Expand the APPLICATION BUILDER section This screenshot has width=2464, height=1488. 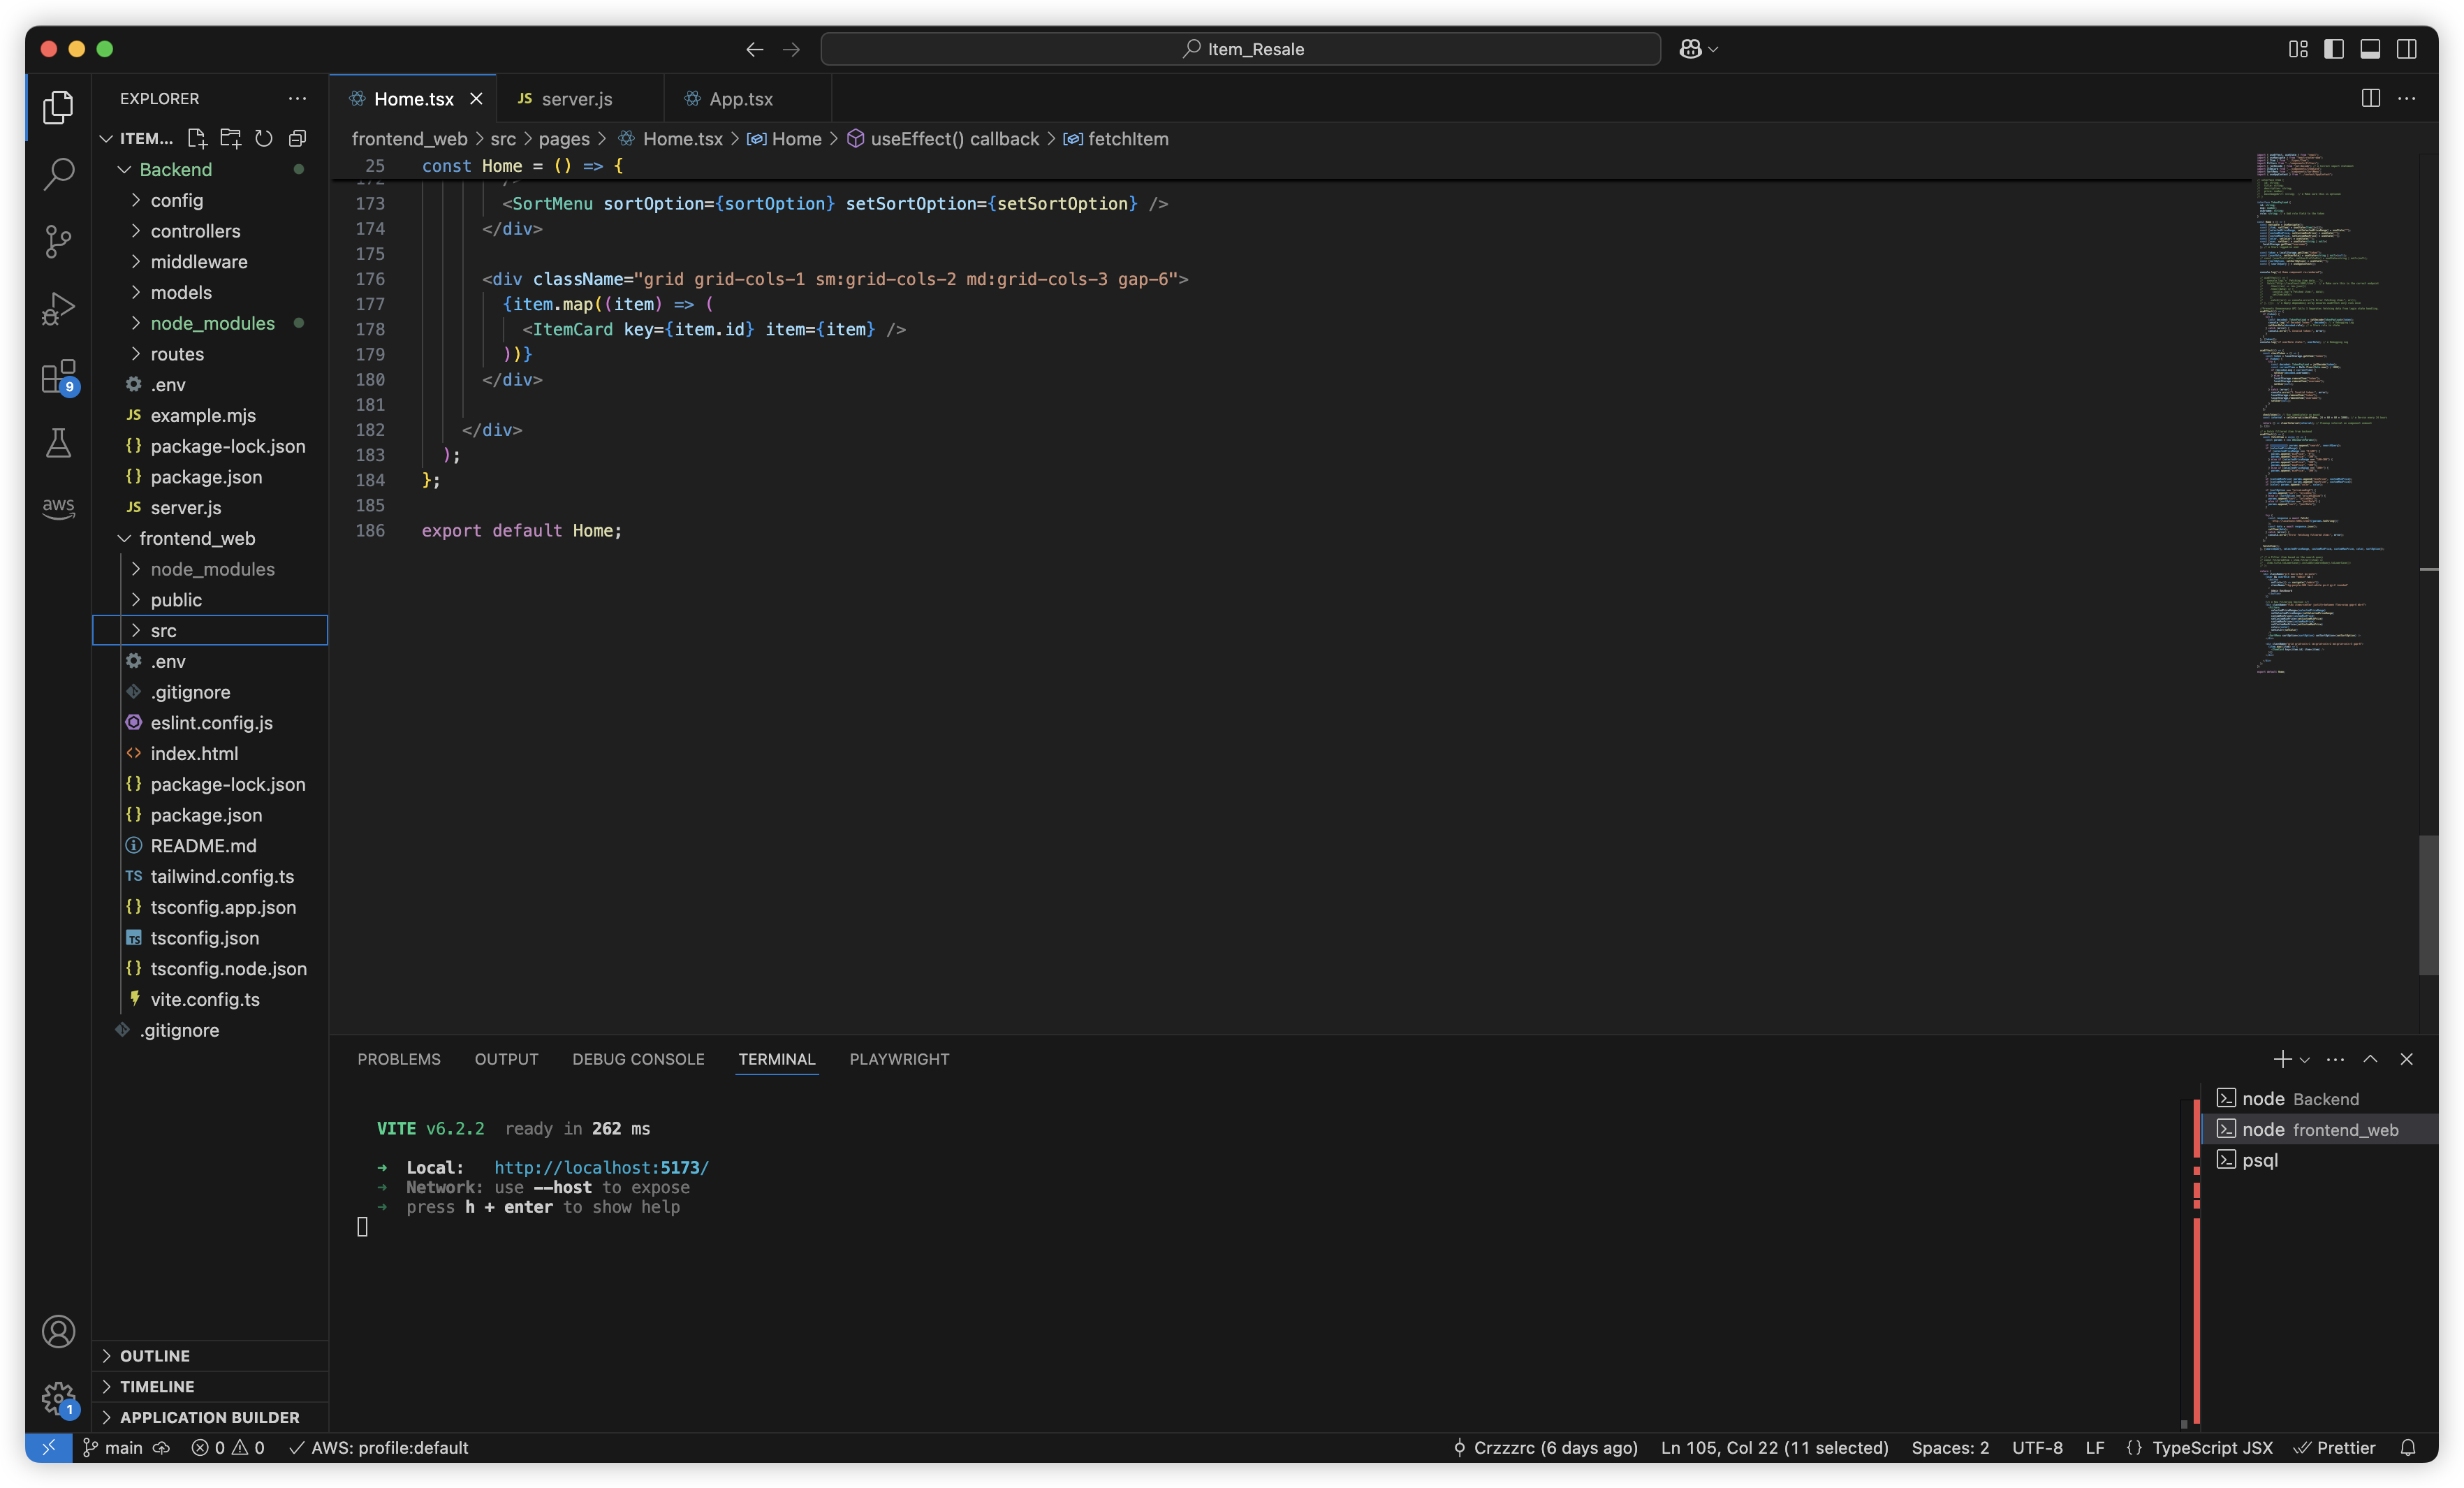coord(210,1417)
